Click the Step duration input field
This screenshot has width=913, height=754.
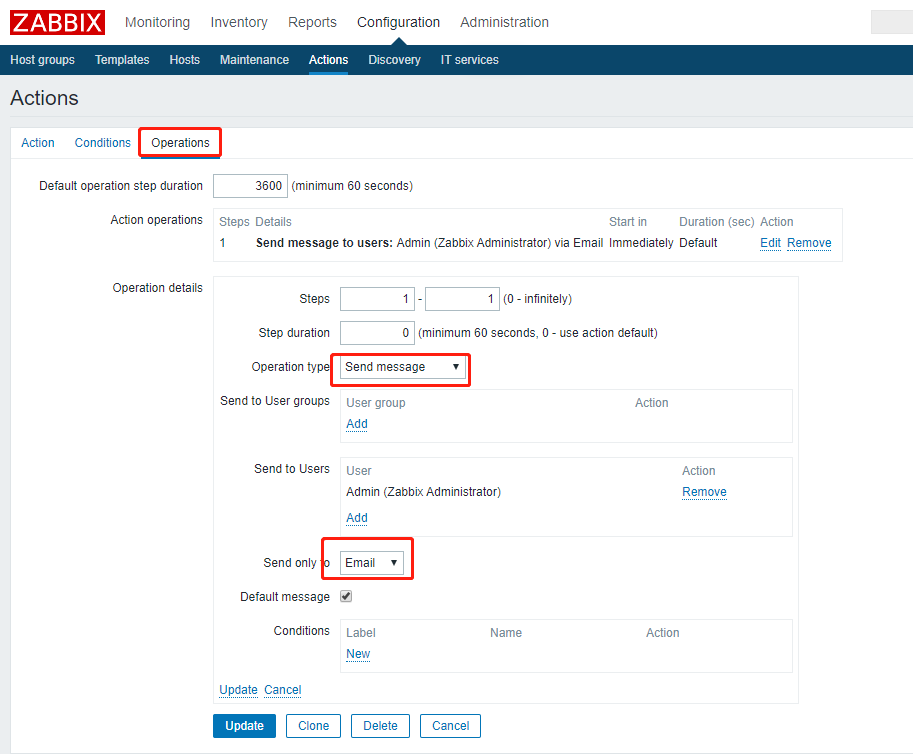[x=377, y=333]
